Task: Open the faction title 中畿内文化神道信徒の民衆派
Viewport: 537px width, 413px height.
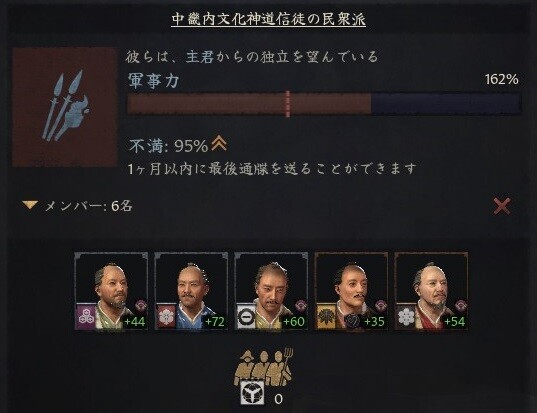Action: click(268, 19)
